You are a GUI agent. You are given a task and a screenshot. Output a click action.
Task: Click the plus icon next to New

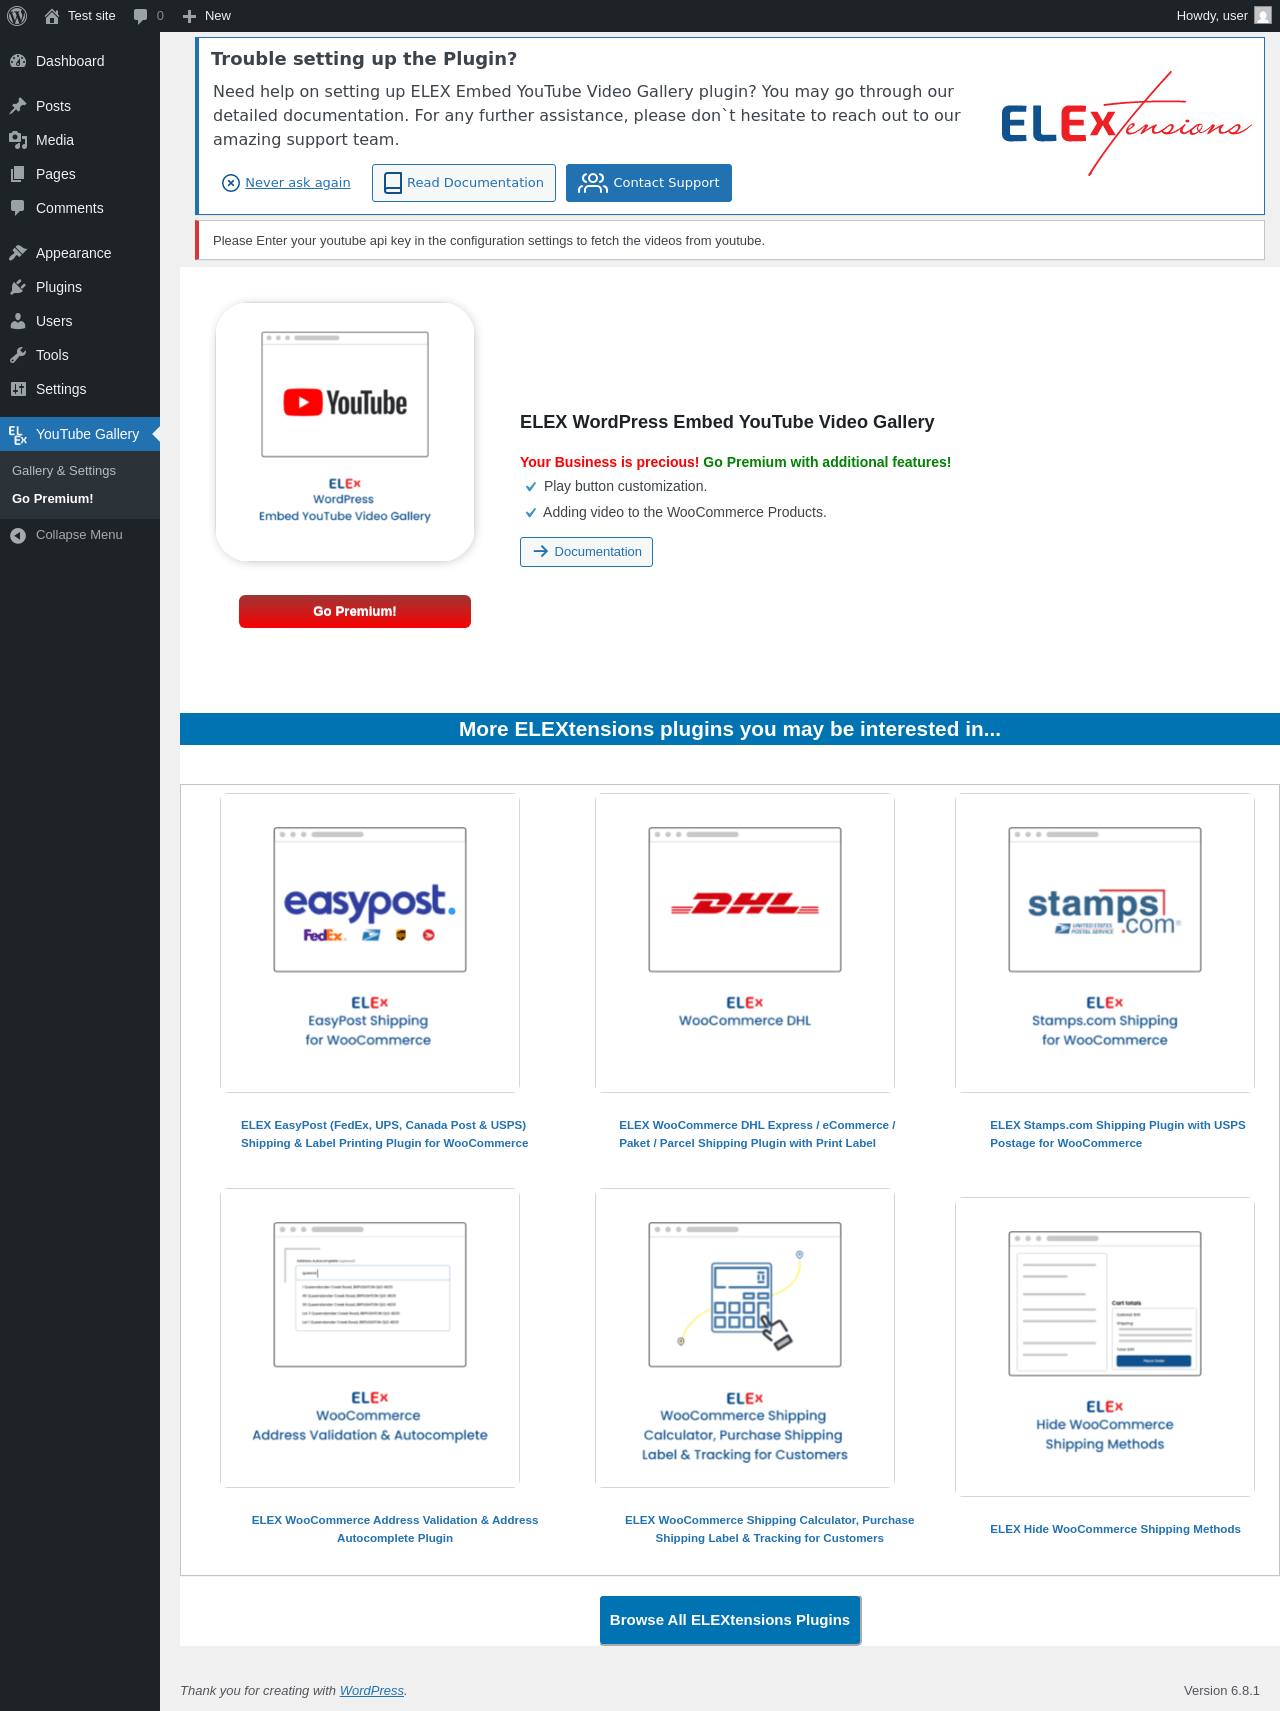tap(189, 16)
